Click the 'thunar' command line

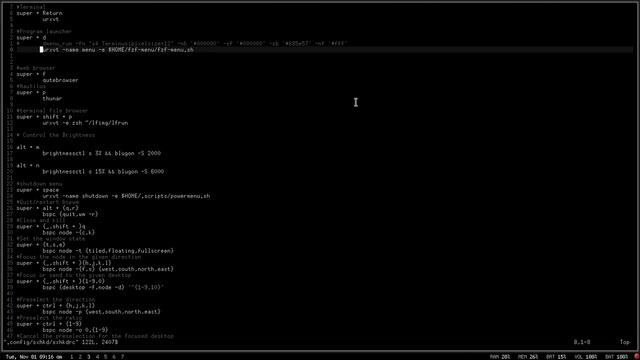[52, 98]
